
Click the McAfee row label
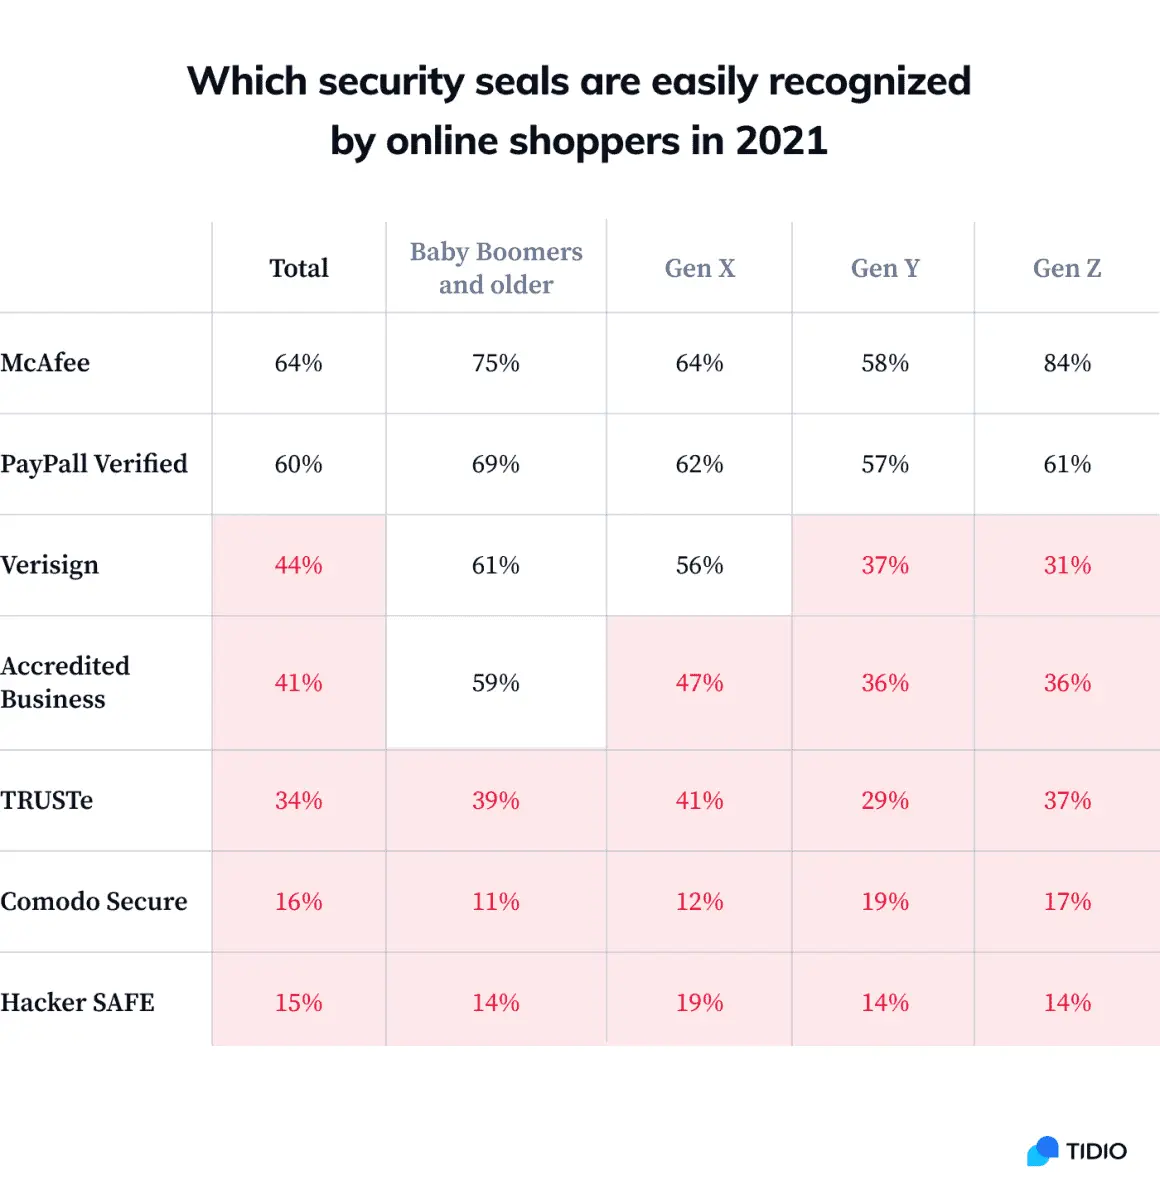(45, 363)
